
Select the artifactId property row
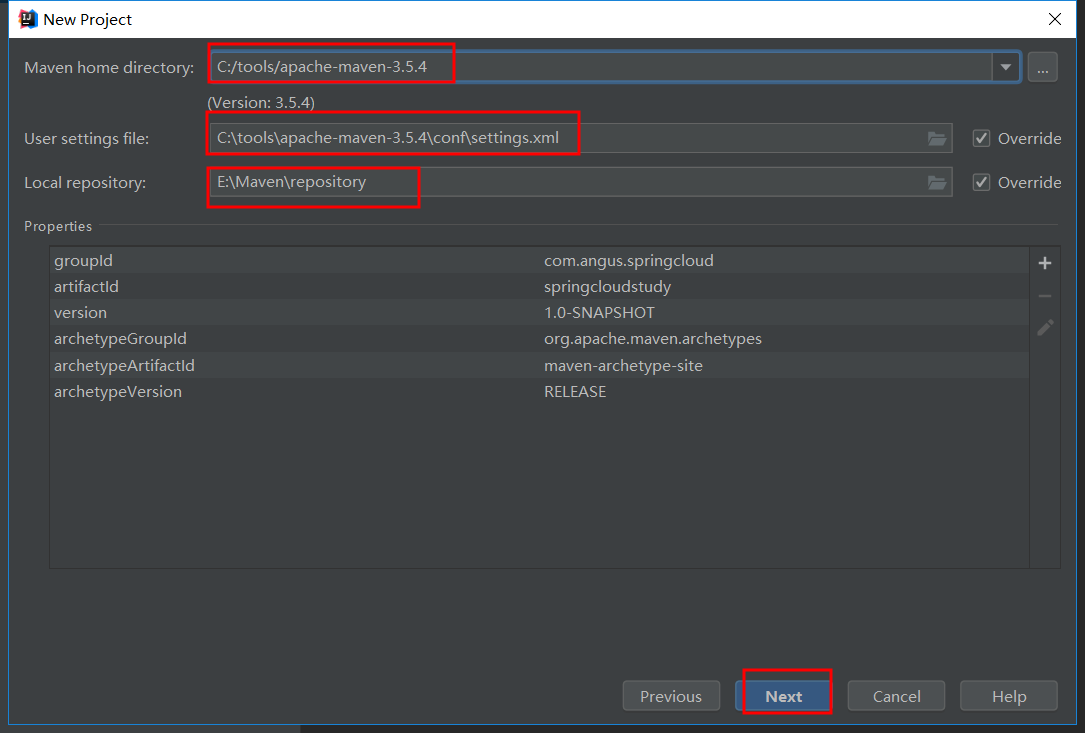[539, 287]
